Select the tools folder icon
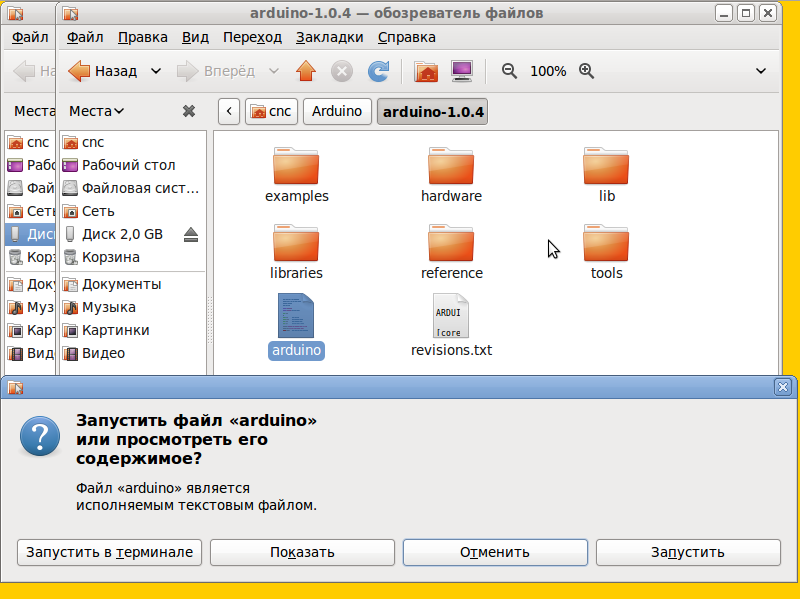Viewport: 800px width, 600px height. point(606,243)
